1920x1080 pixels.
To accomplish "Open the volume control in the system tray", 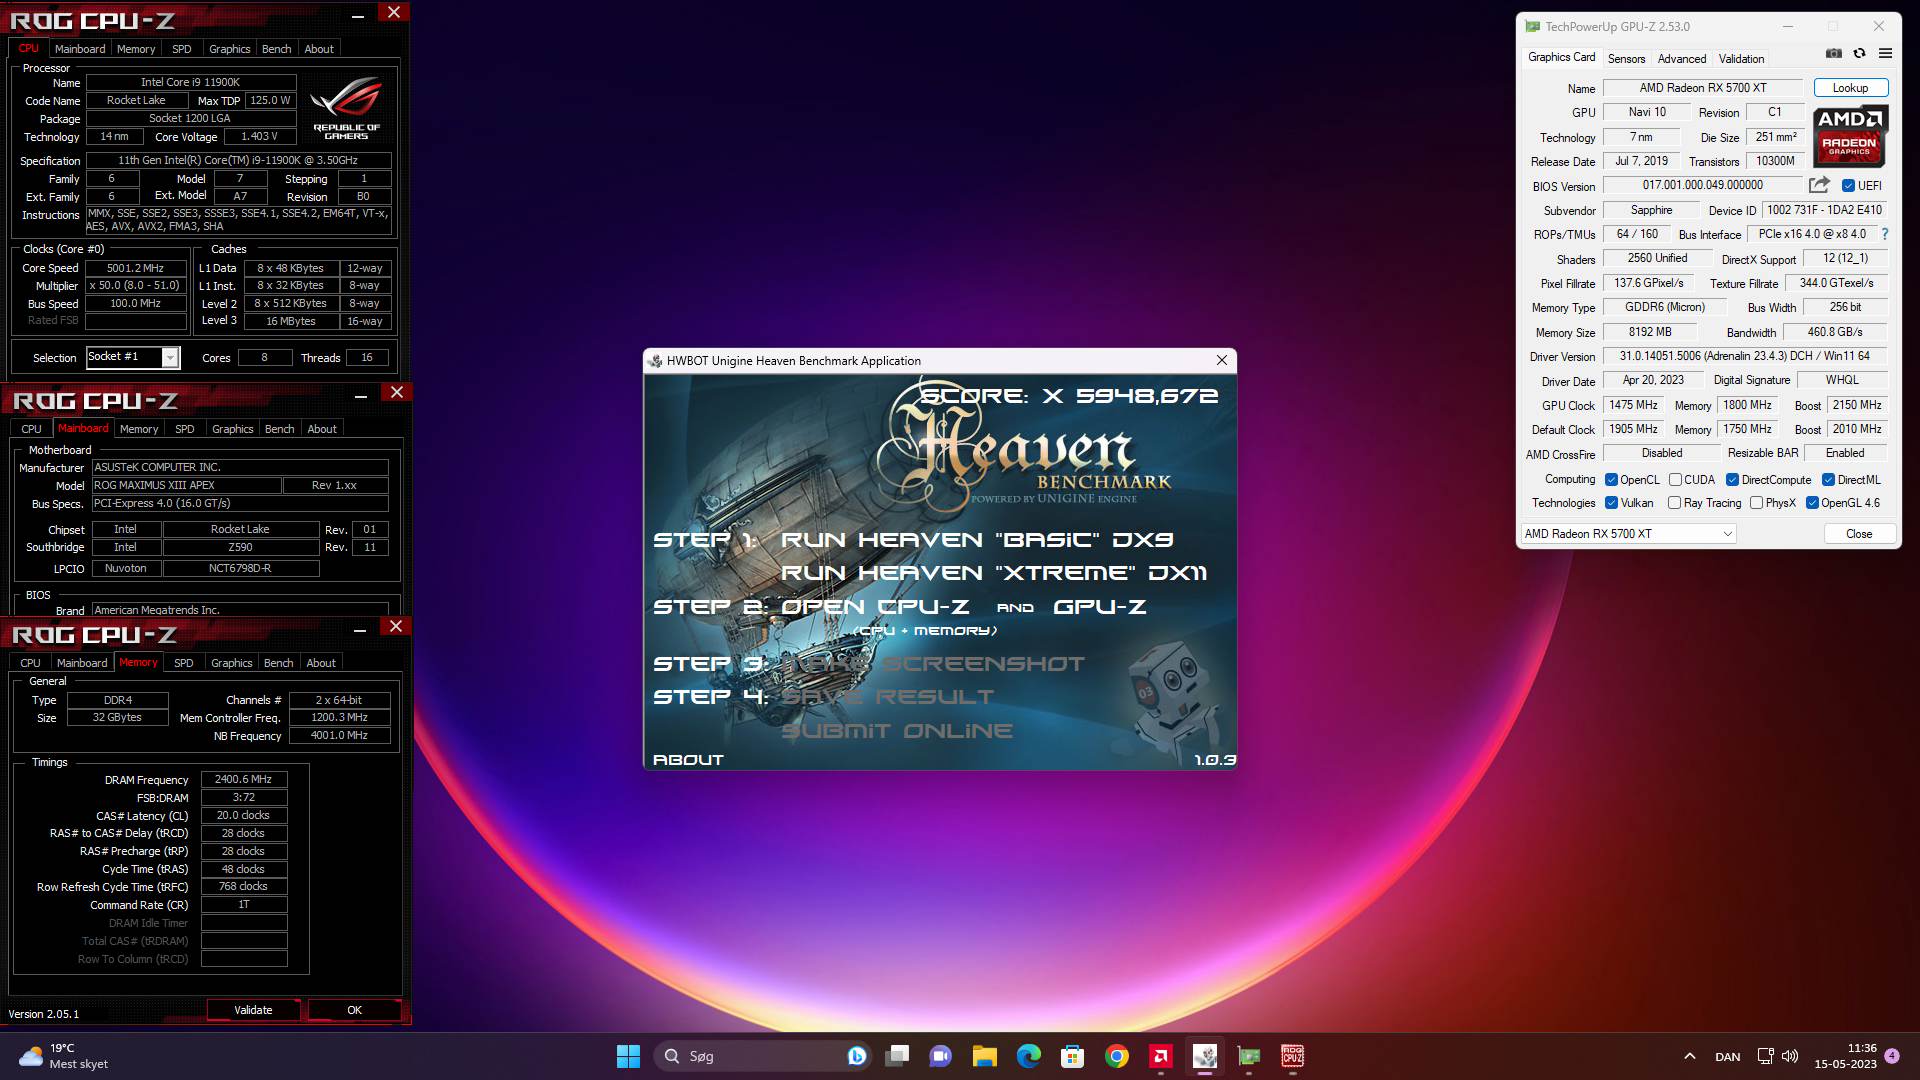I will (x=1790, y=1056).
